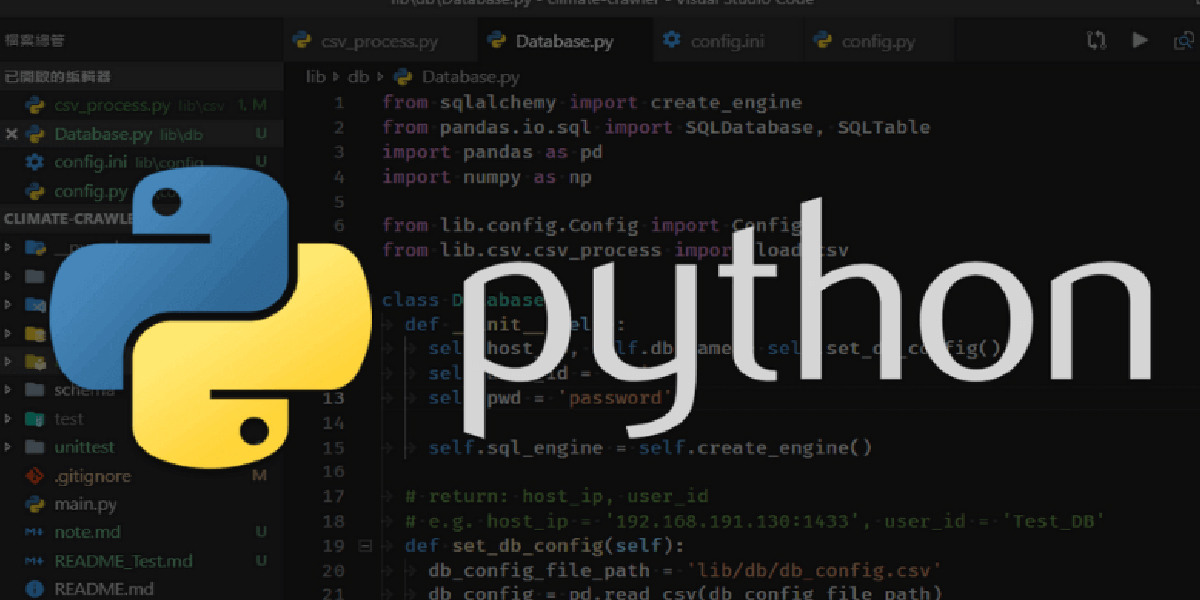Click the db breadcrumb segment
This screenshot has height=600, width=1200.
tap(359, 76)
